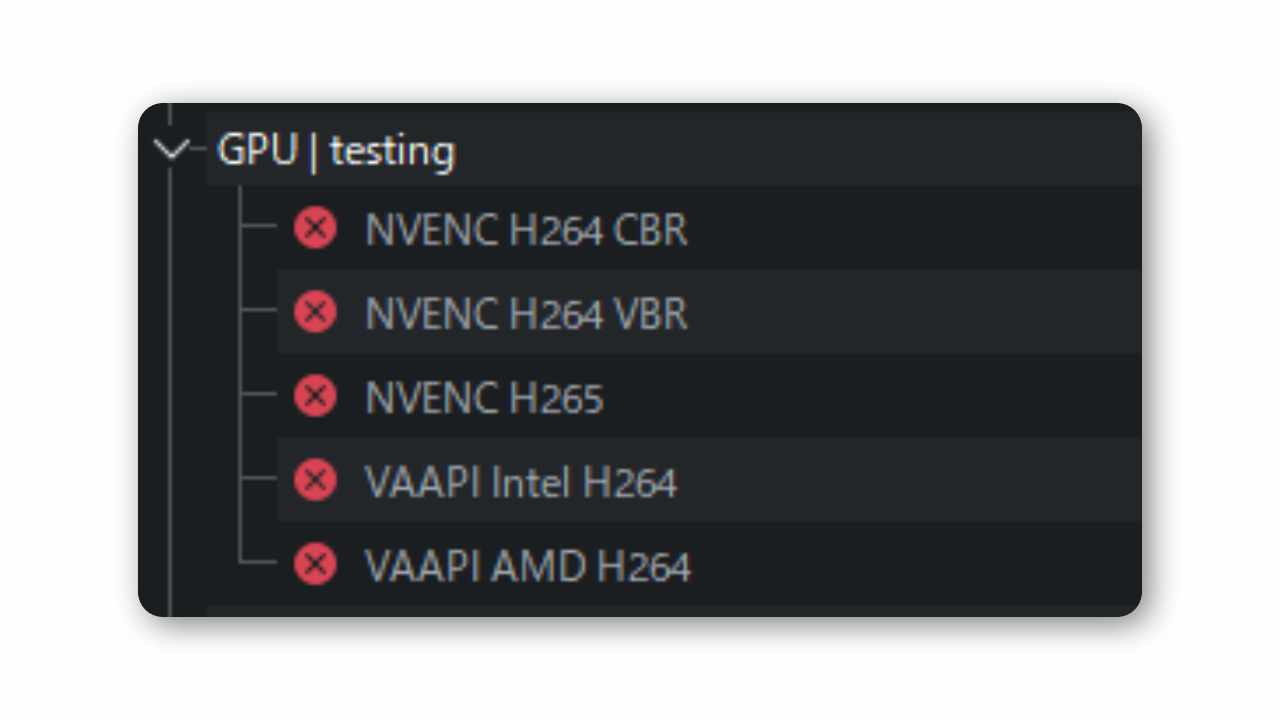
Task: Toggle the down arrow next to GPU
Action: (171, 150)
